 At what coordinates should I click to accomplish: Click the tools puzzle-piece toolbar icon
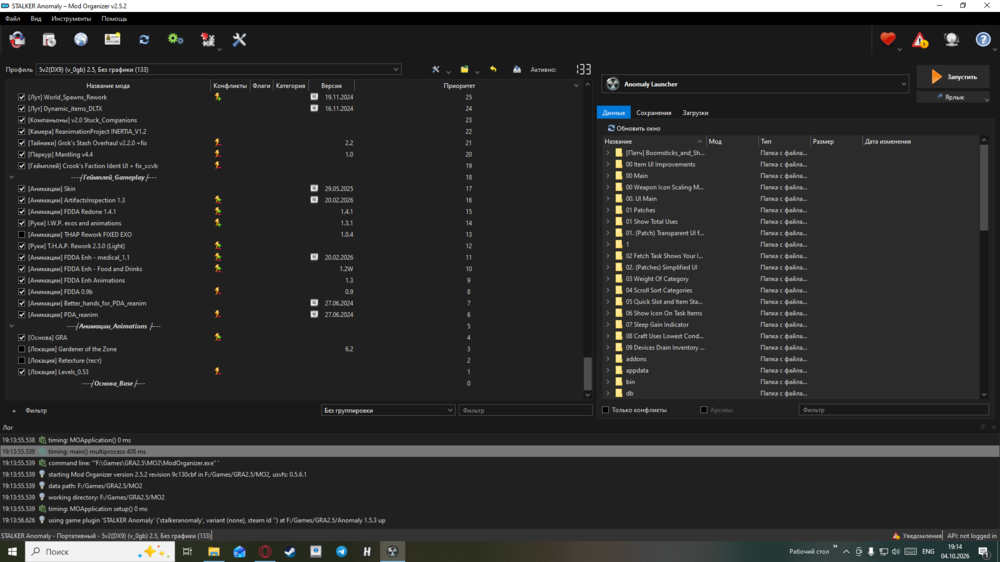(207, 40)
